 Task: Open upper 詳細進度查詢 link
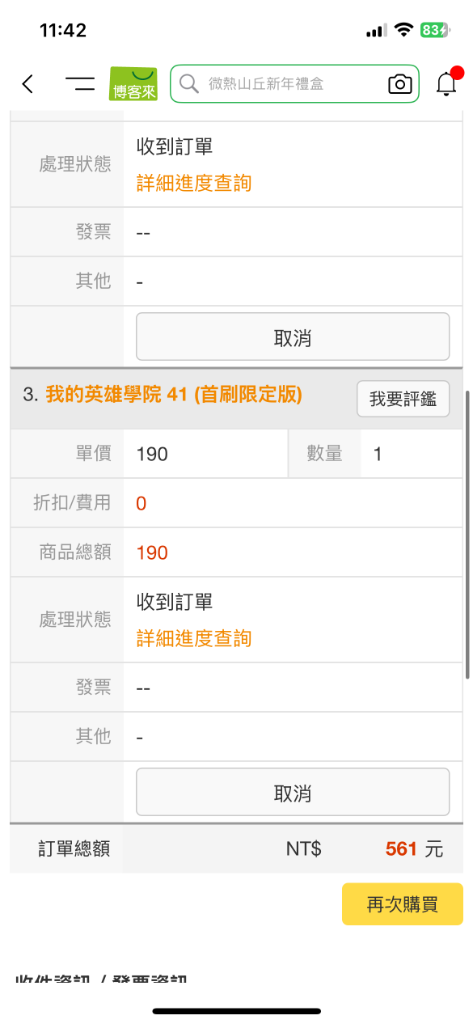coord(194,183)
